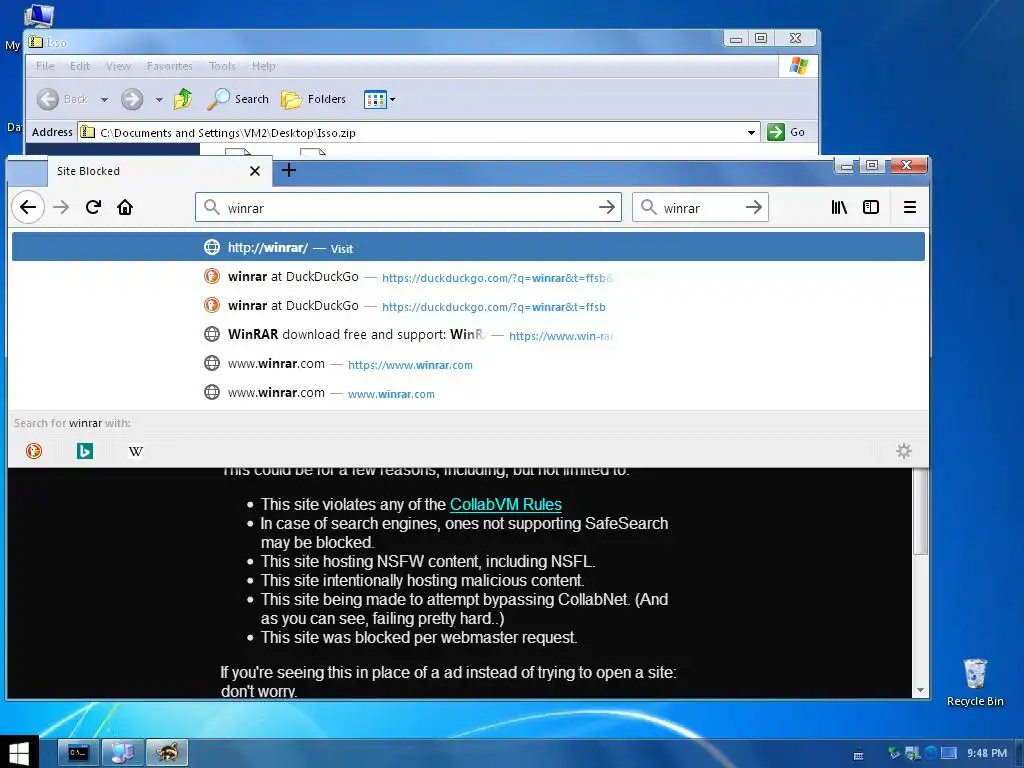Close the Site Blocked tab

coord(255,171)
